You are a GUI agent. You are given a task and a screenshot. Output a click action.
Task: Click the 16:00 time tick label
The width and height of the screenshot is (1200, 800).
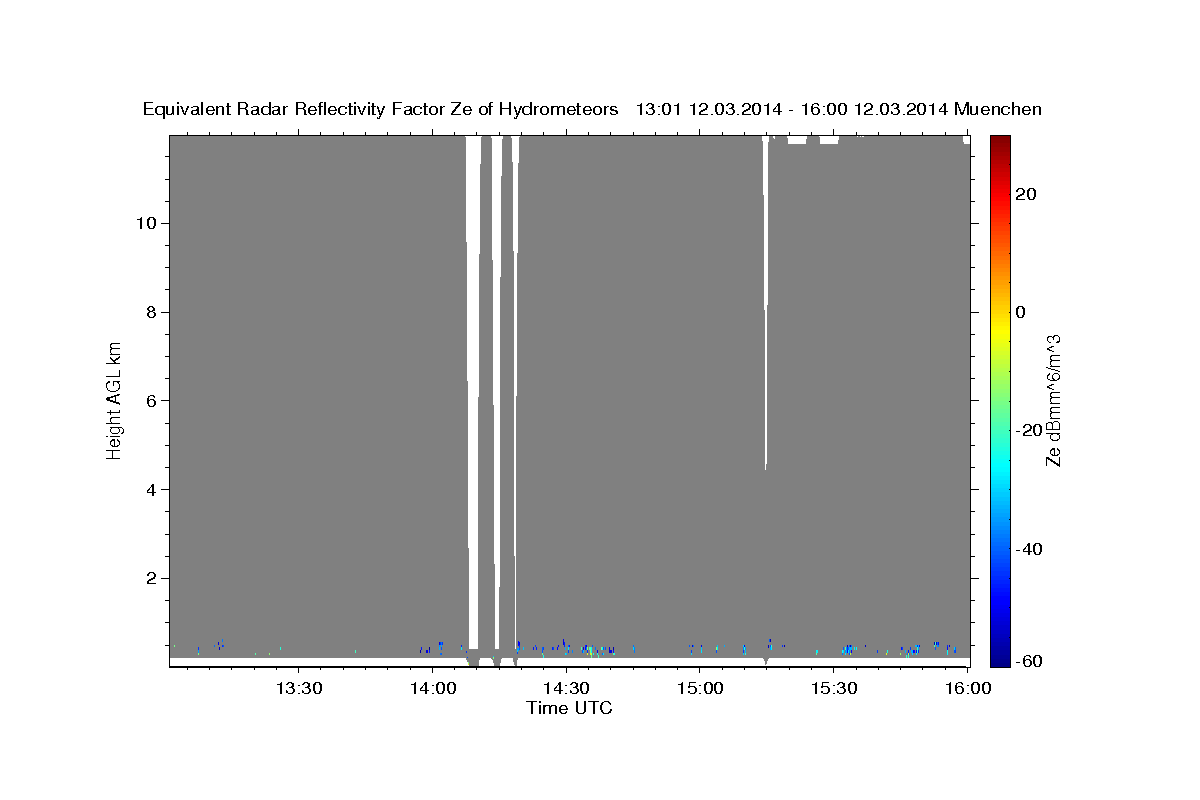968,688
